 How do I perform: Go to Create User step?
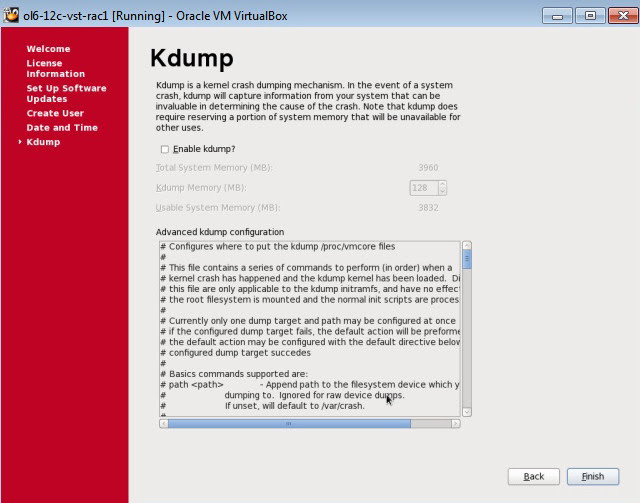55,113
